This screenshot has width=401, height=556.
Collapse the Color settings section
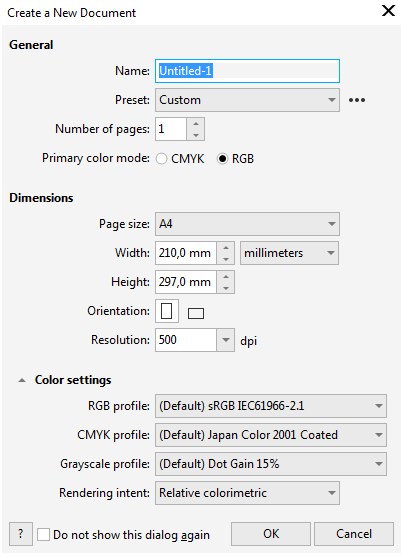22,380
